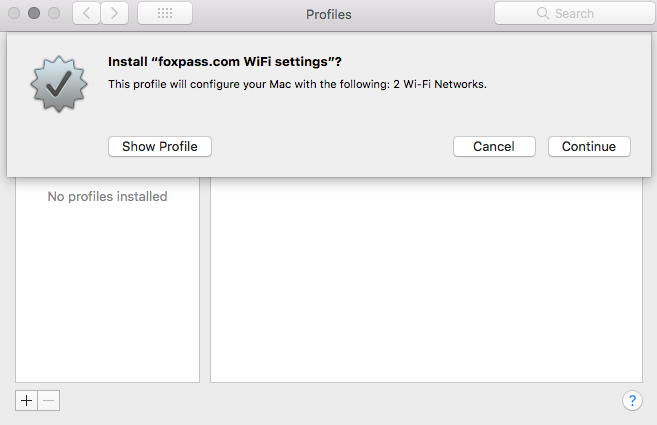Open help with the question mark

tap(632, 401)
